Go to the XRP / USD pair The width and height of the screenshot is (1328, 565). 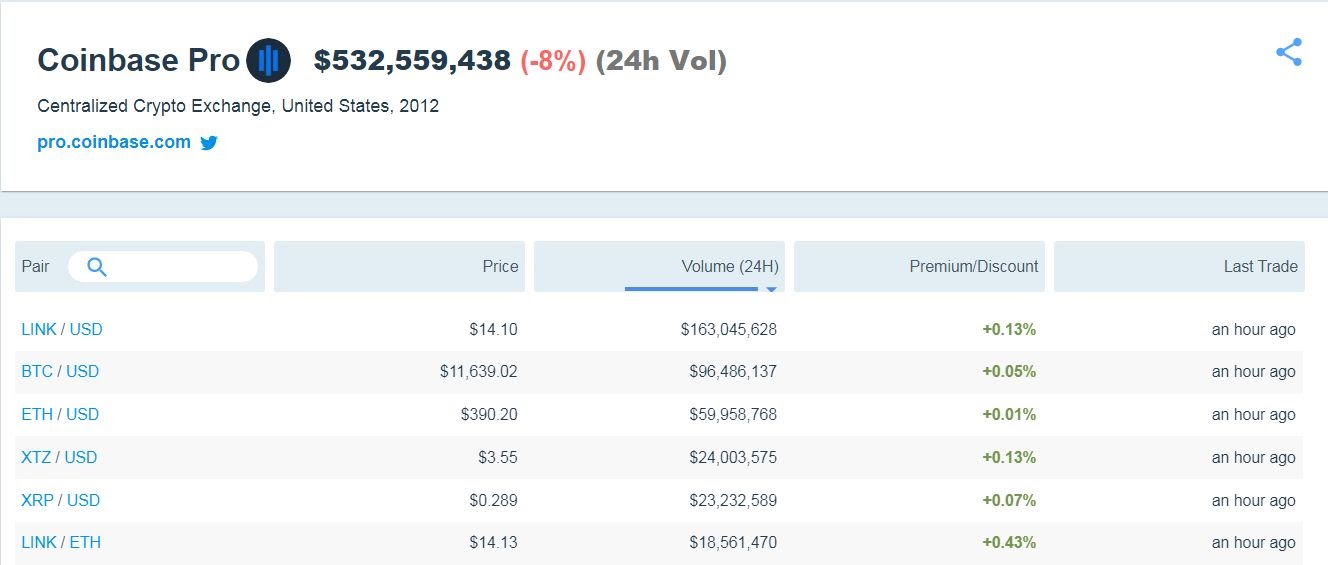[x=61, y=500]
